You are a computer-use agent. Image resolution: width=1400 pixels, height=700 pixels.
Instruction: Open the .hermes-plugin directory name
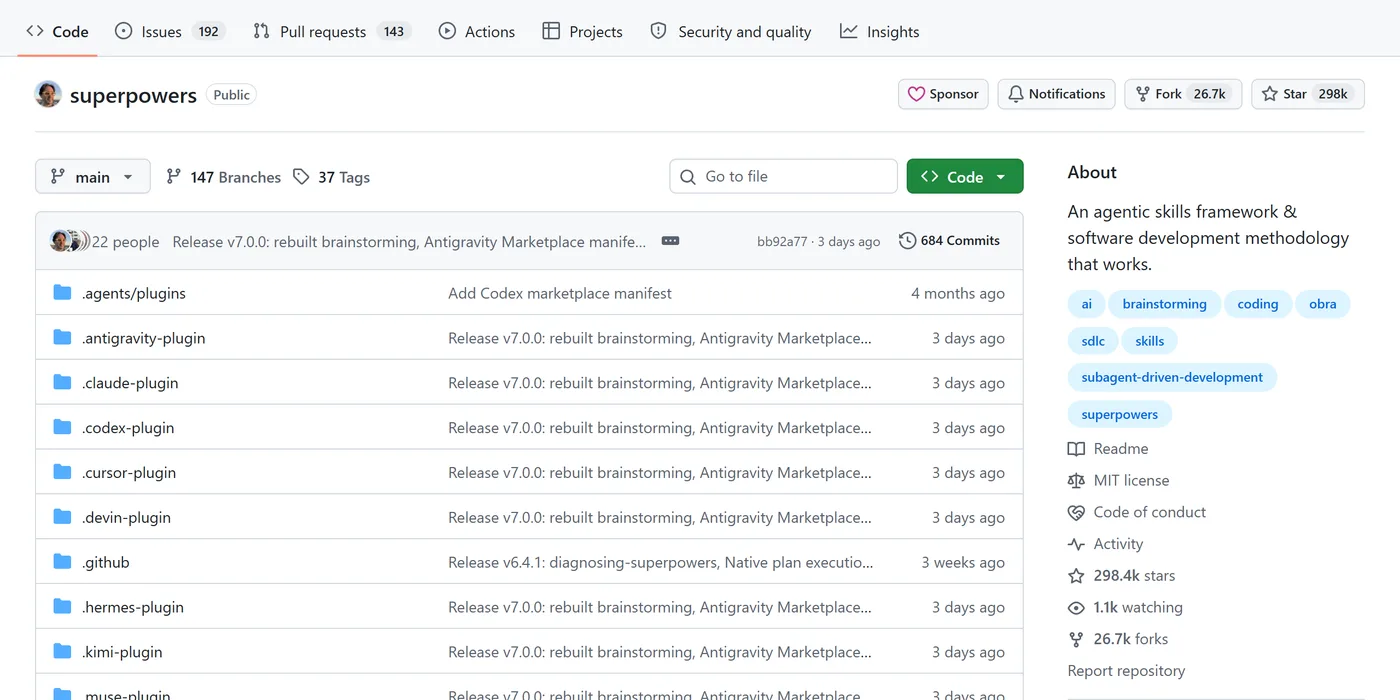click(x=133, y=607)
